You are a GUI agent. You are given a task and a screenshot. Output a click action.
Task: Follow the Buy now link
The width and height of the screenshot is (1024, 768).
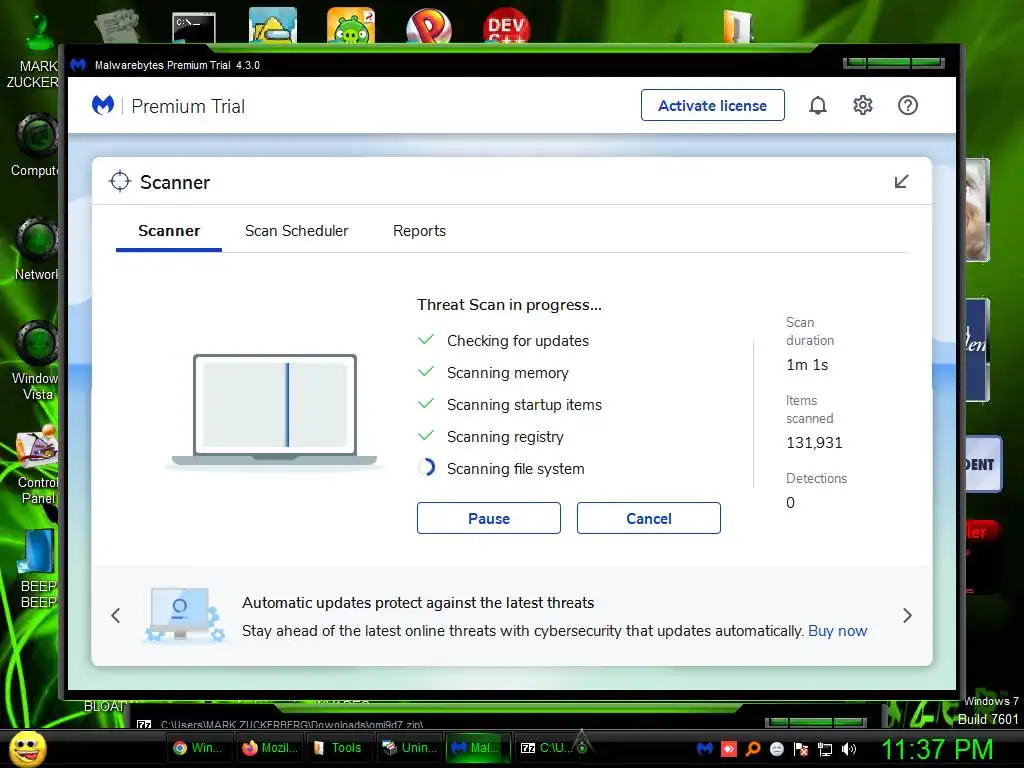click(837, 631)
